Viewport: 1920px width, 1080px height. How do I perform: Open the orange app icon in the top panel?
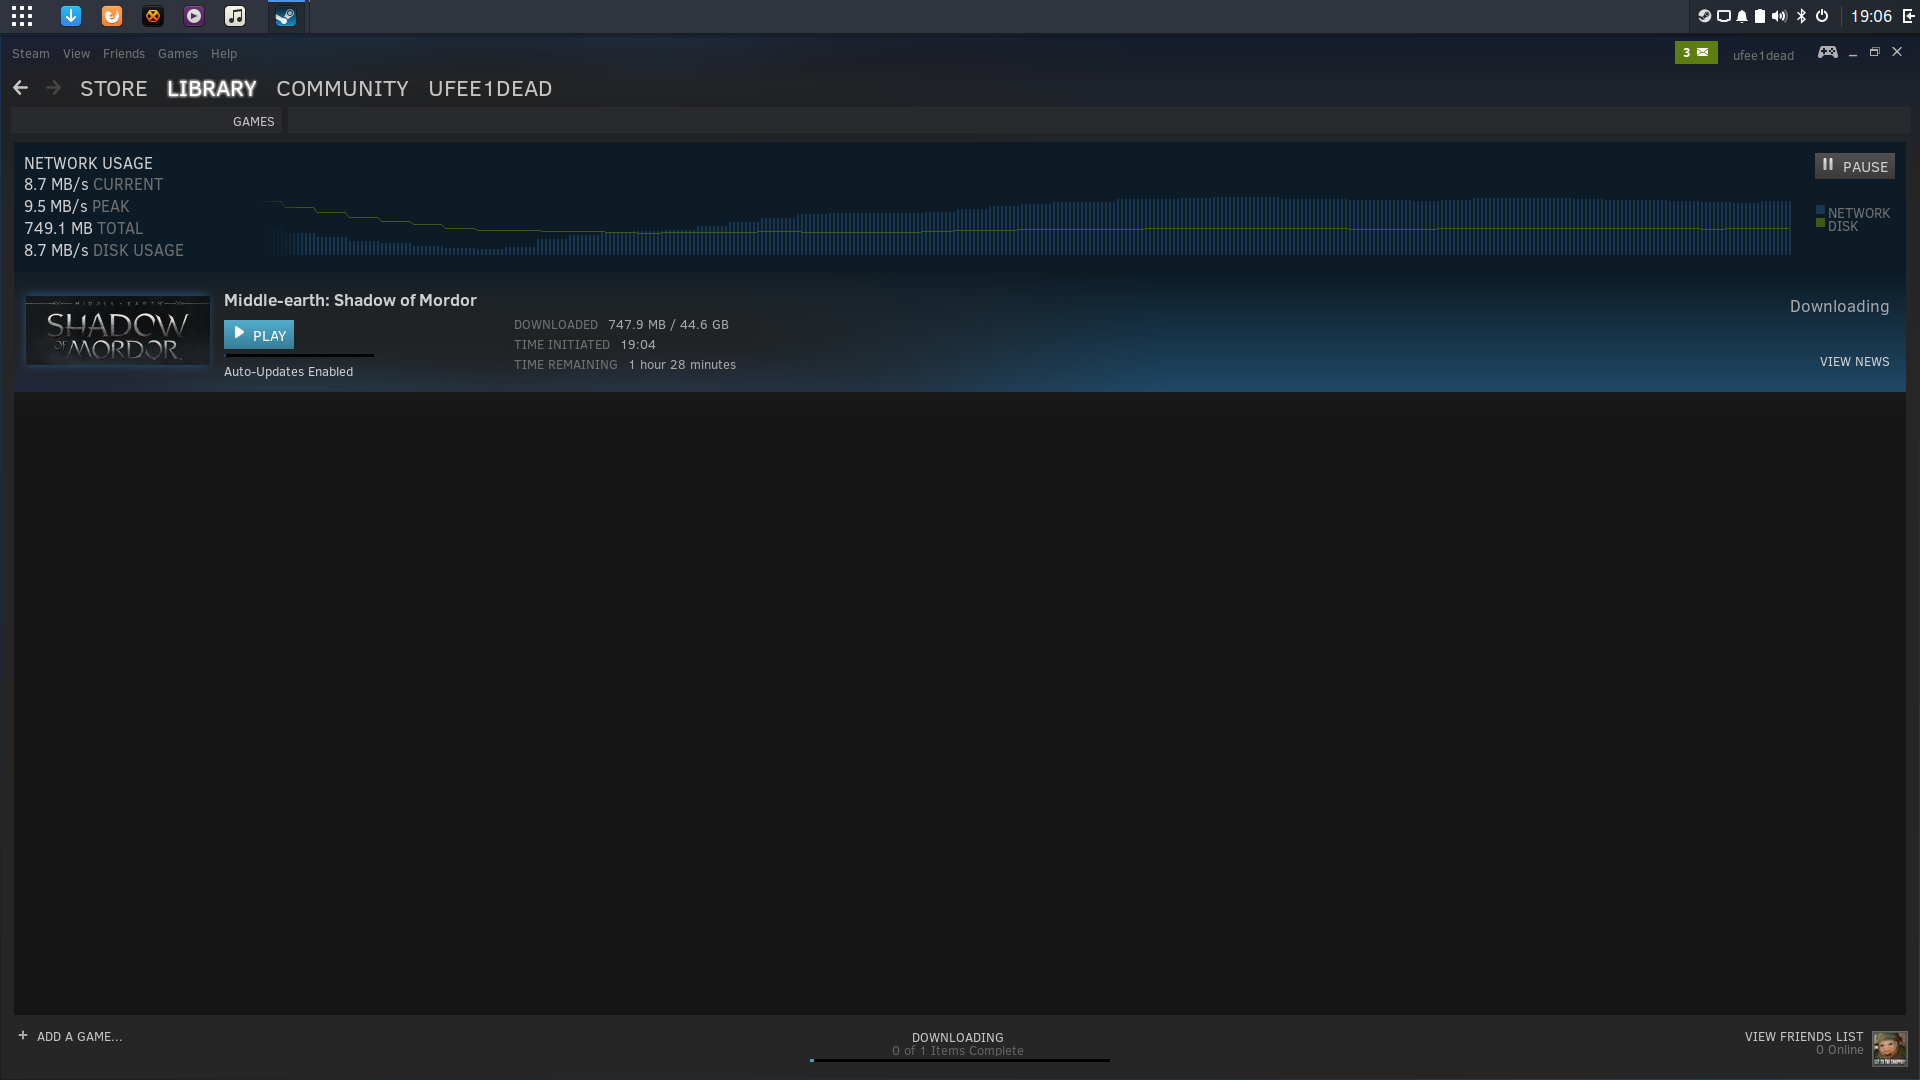(112, 16)
